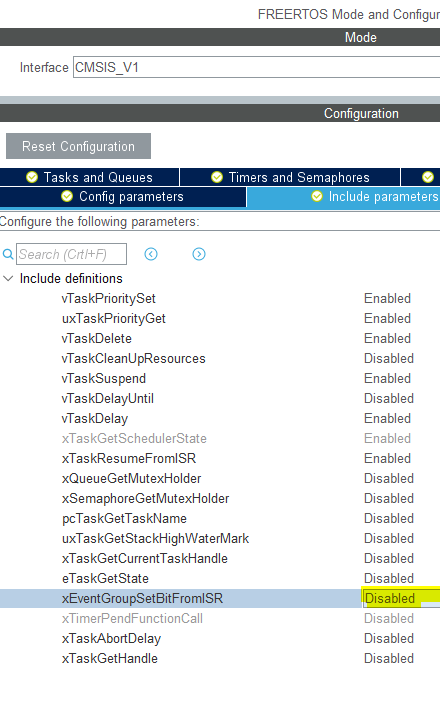Click Disabled value of xTaskGetHandle
This screenshot has width=440, height=701.
[x=389, y=659]
